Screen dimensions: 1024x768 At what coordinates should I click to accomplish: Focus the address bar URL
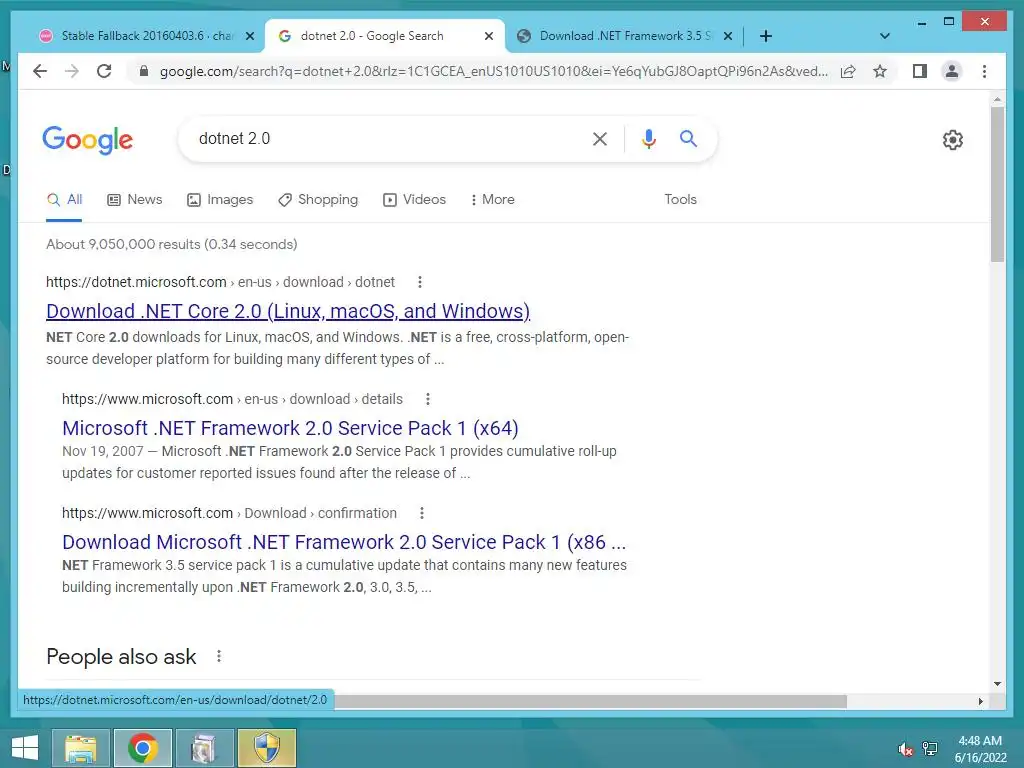493,71
